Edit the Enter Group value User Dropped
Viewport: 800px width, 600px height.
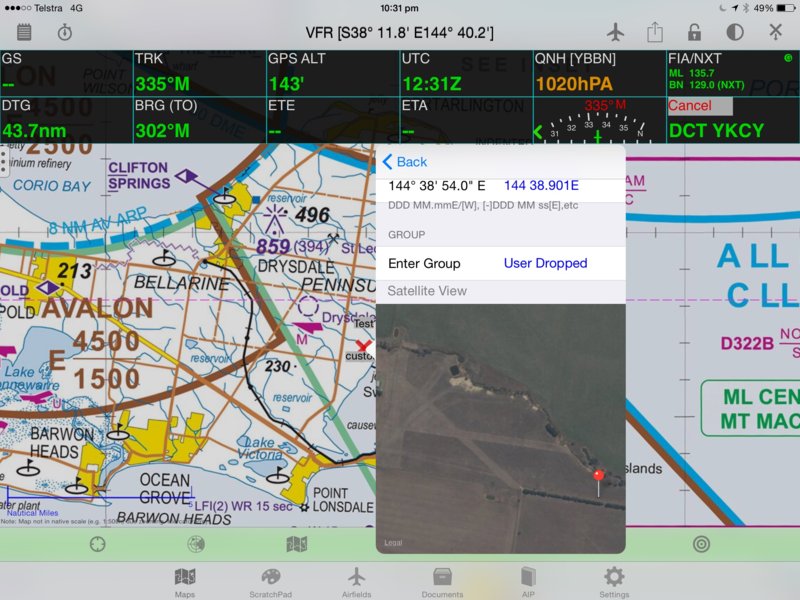(545, 263)
